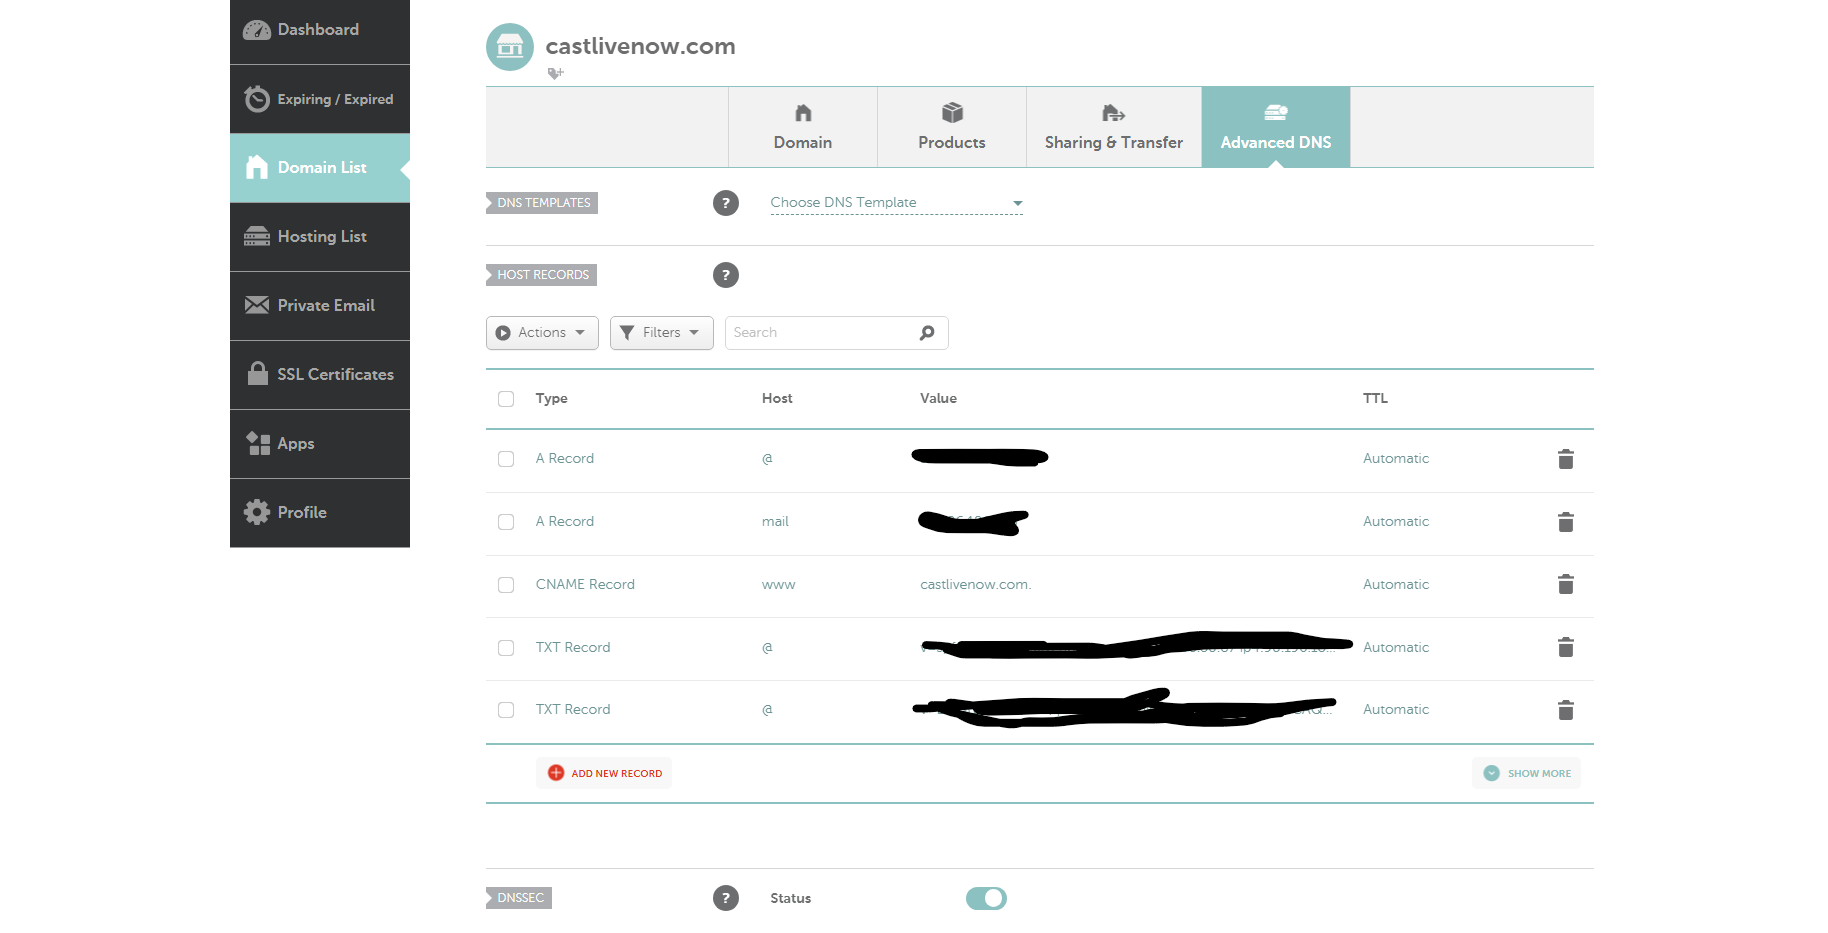Delete the last TXT Record row

[x=1566, y=710]
